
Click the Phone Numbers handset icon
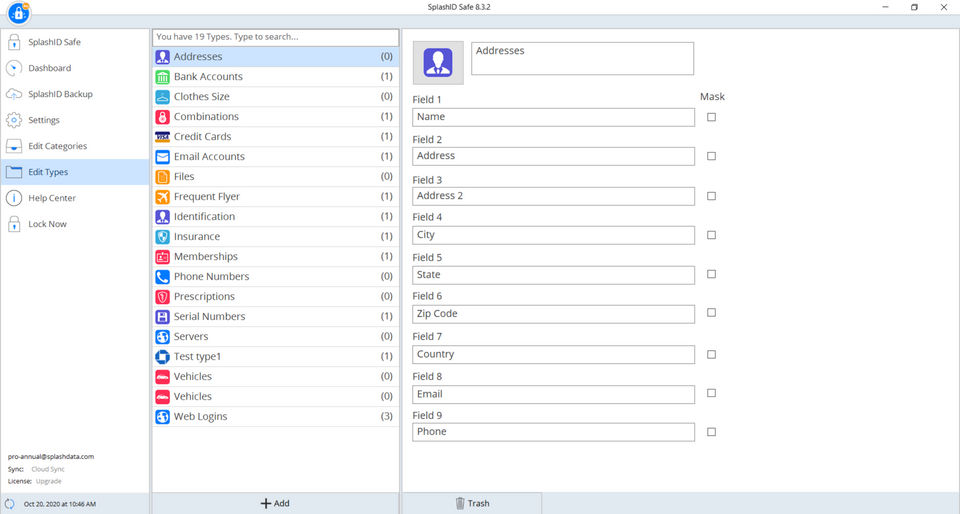coord(162,277)
